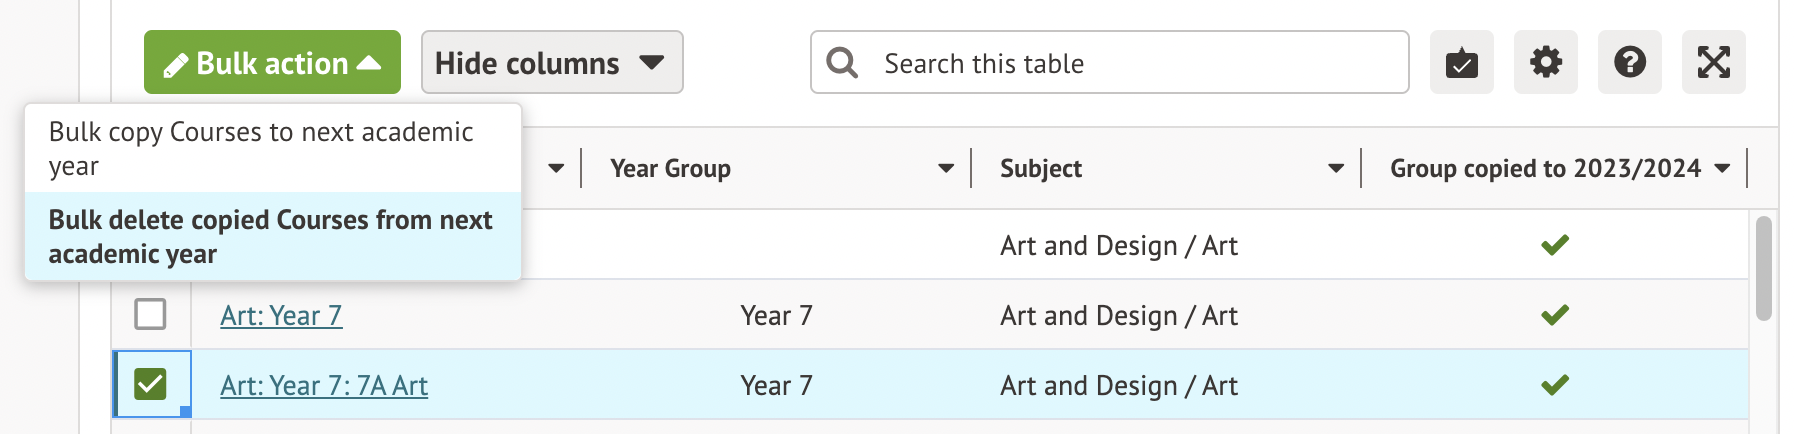Click the calendar check icon button

pyautogui.click(x=1461, y=63)
